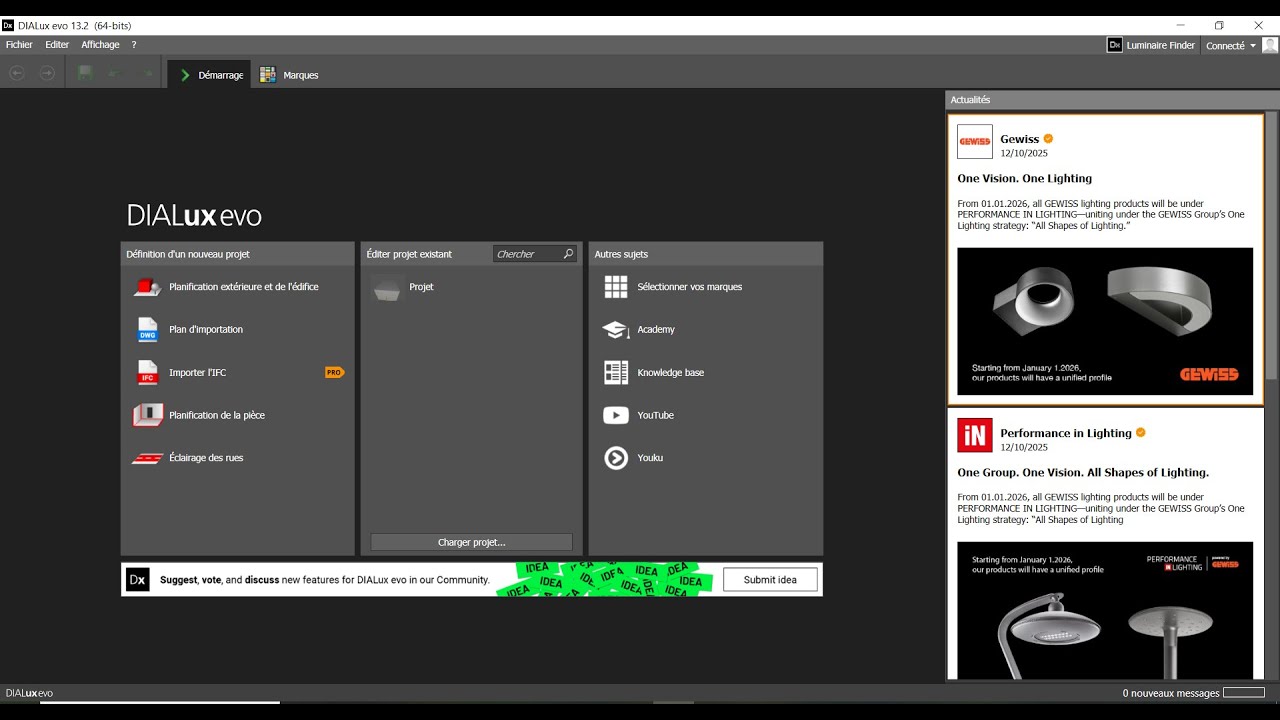Click the Luminaire Finder Dx icon
The image size is (1280, 720).
(1115, 45)
